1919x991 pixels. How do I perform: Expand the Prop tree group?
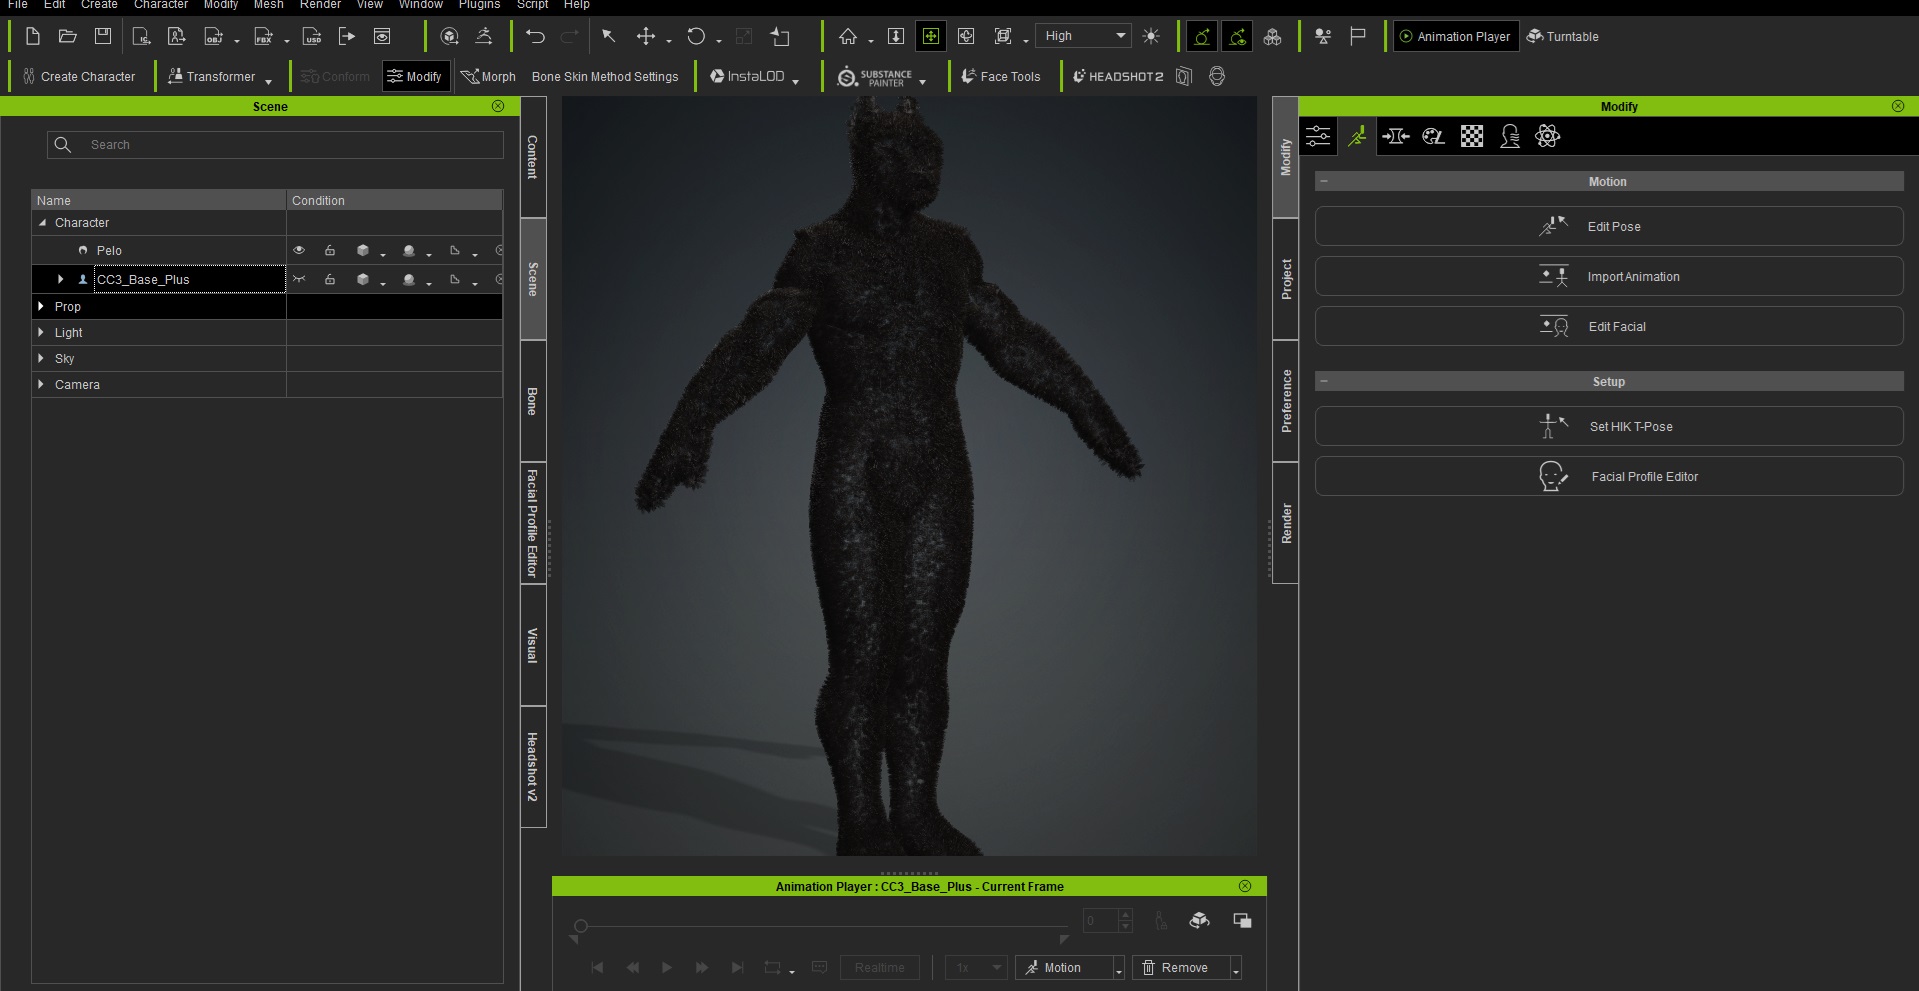(x=41, y=307)
